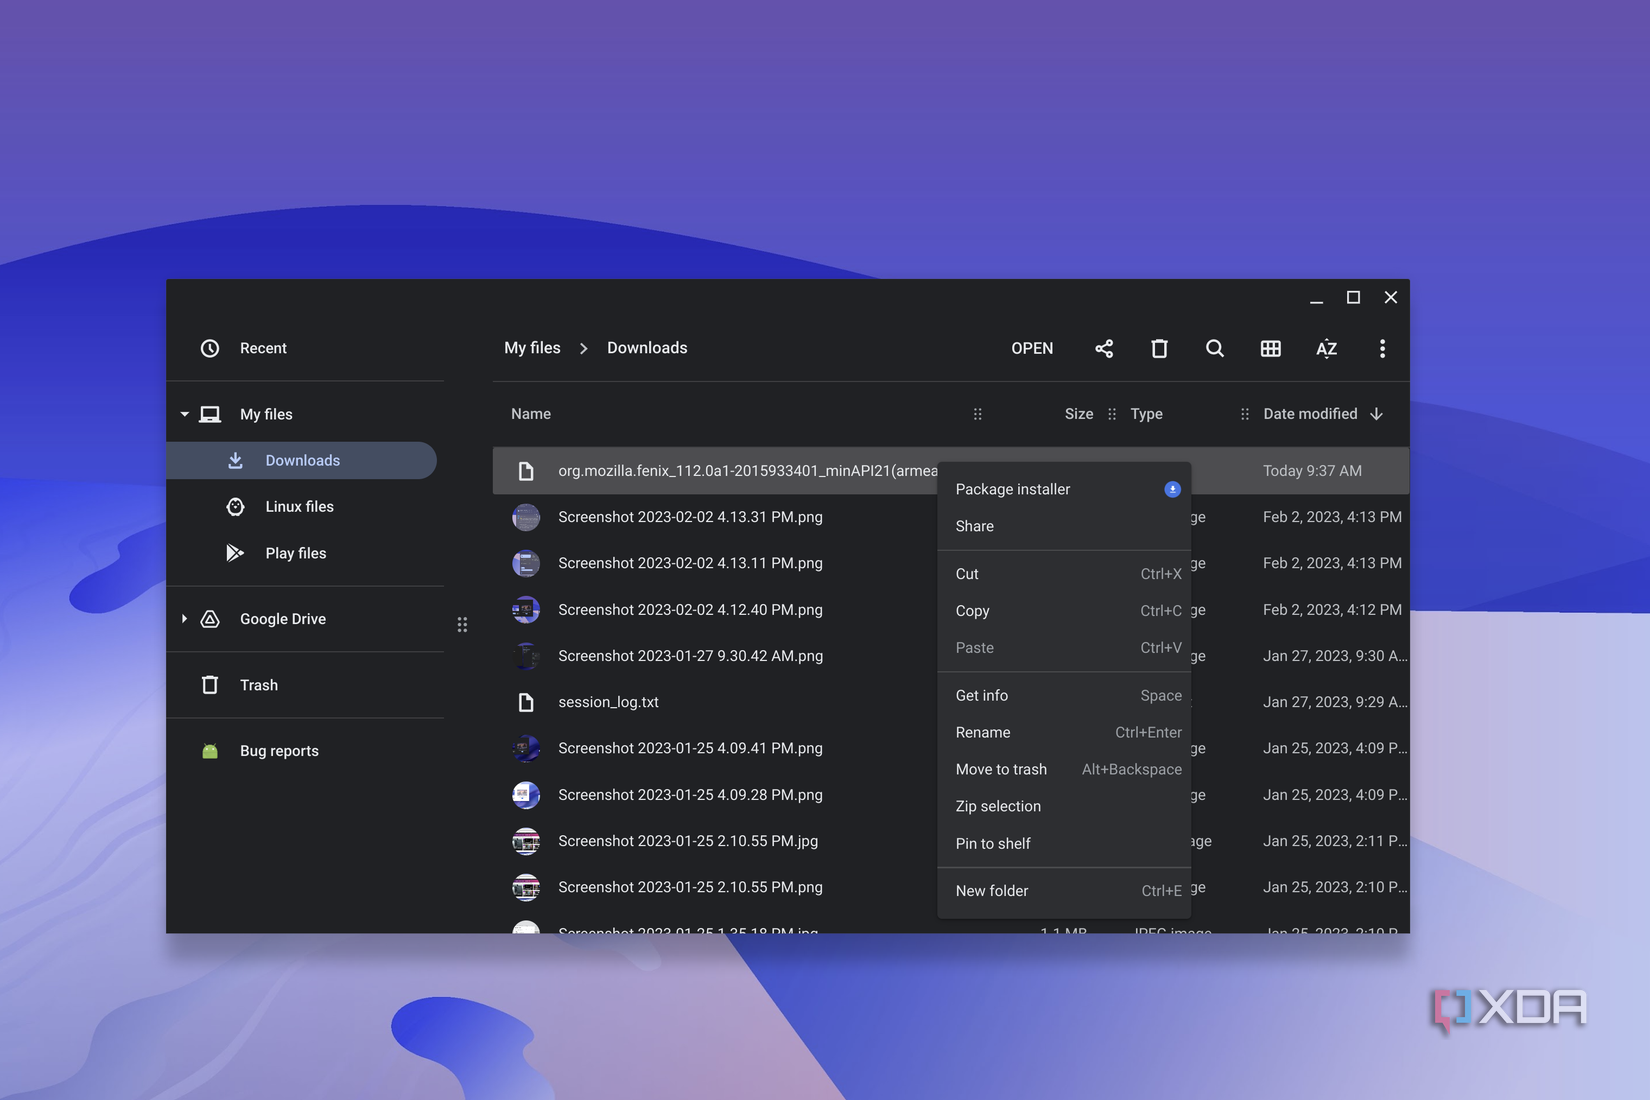Screen dimensions: 1650x1100
Task: Open search with magnifier icon
Action: [x=1215, y=348]
